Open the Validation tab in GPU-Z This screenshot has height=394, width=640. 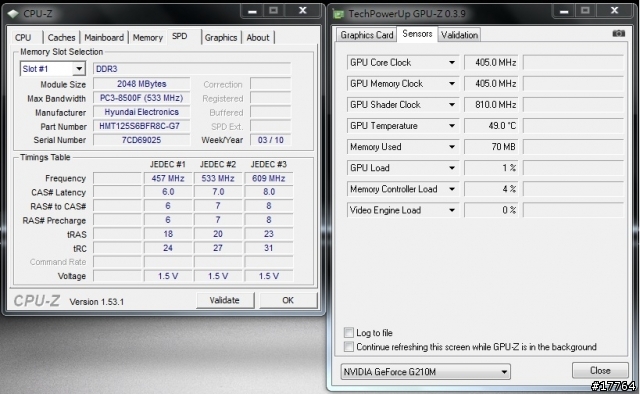(460, 35)
